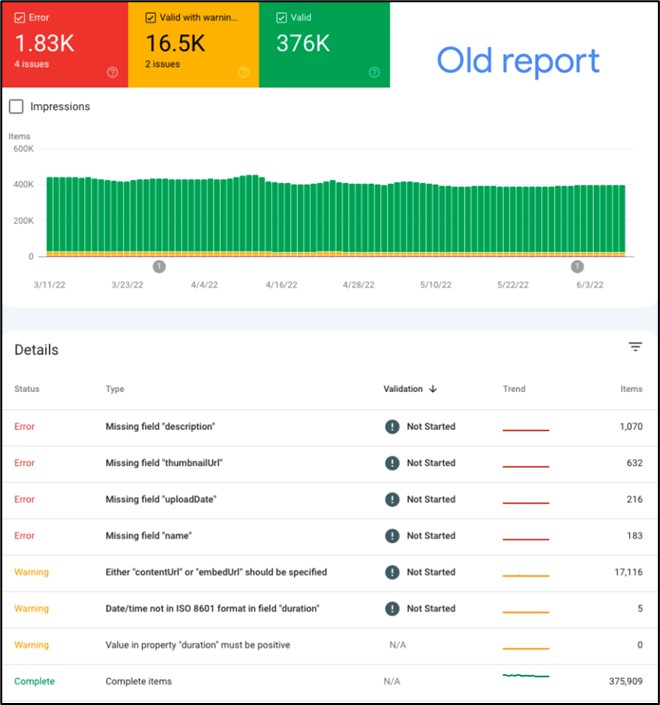Screen dimensions: 660x705
Task: Sort by the Status column header
Action: coord(27,389)
